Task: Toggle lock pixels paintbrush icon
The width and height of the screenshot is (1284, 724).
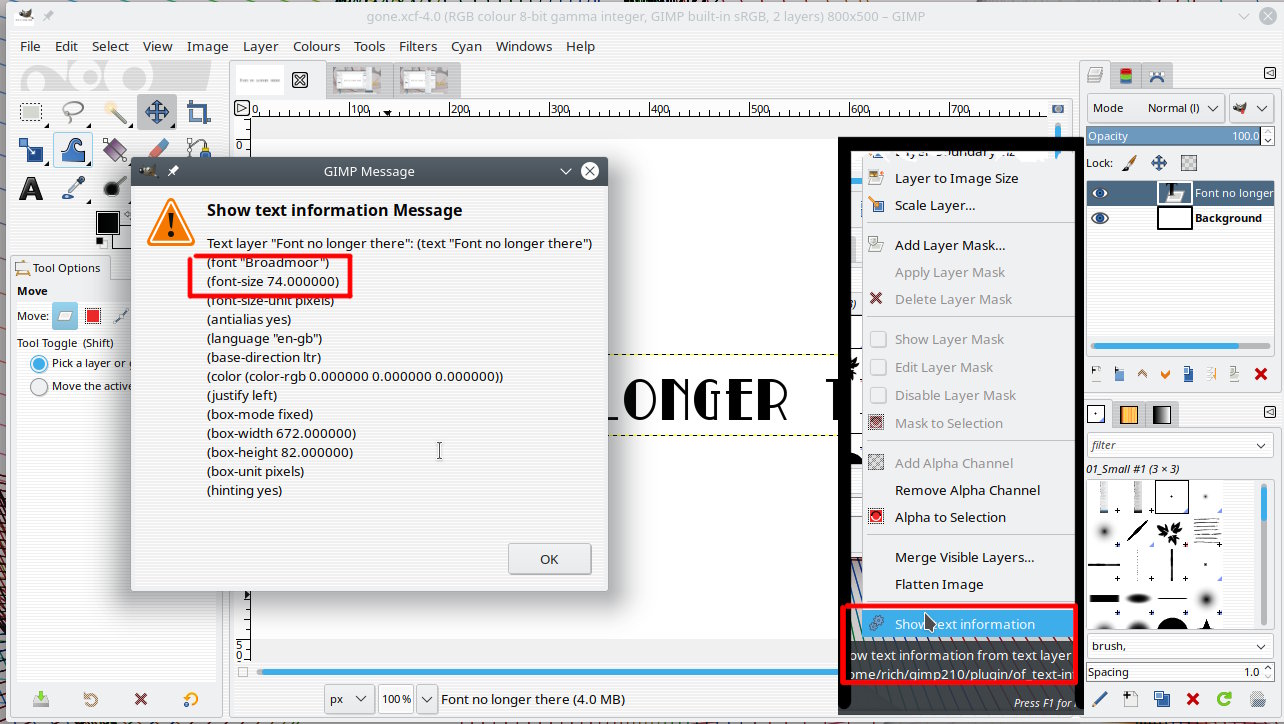Action: pos(1128,162)
